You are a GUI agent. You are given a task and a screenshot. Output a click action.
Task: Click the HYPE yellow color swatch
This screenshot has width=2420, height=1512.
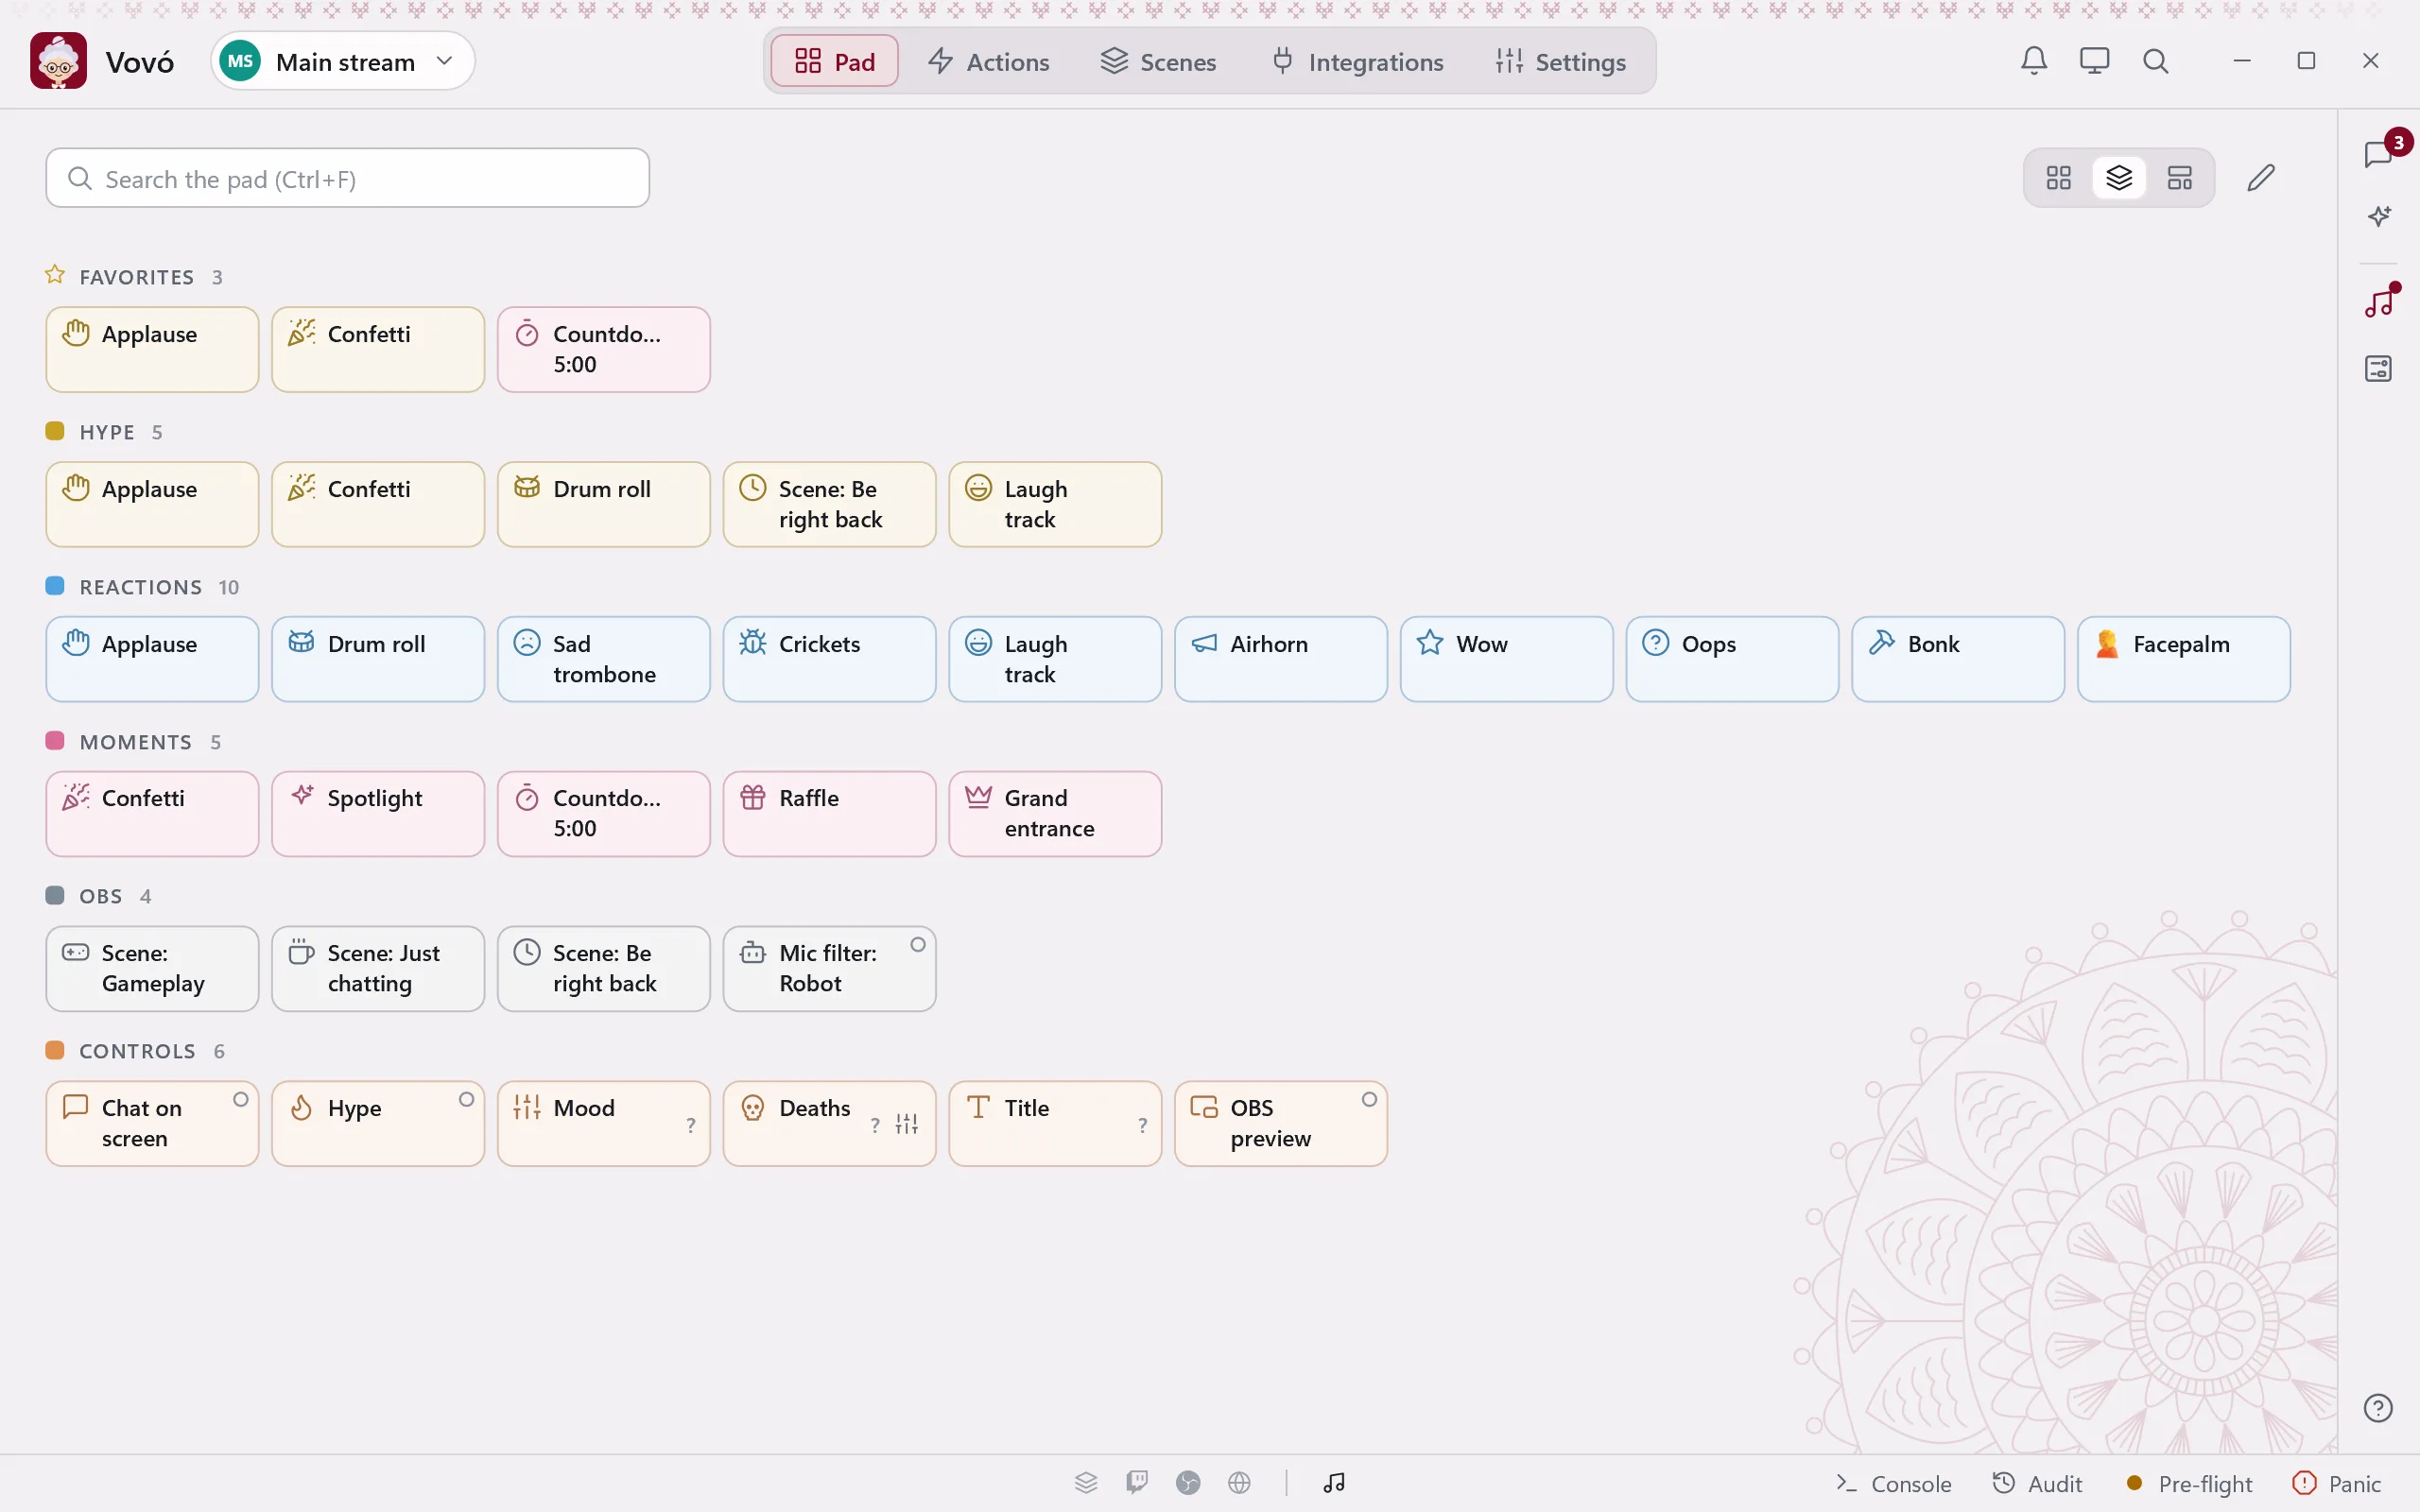[55, 431]
